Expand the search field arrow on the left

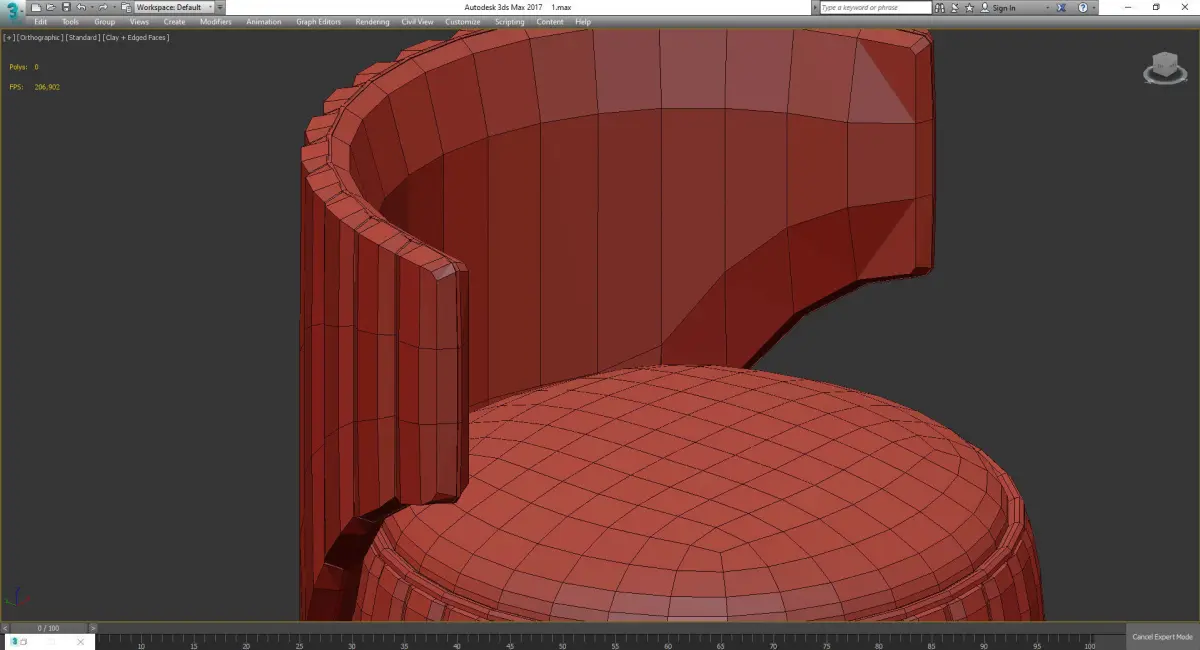pyautogui.click(x=815, y=7)
